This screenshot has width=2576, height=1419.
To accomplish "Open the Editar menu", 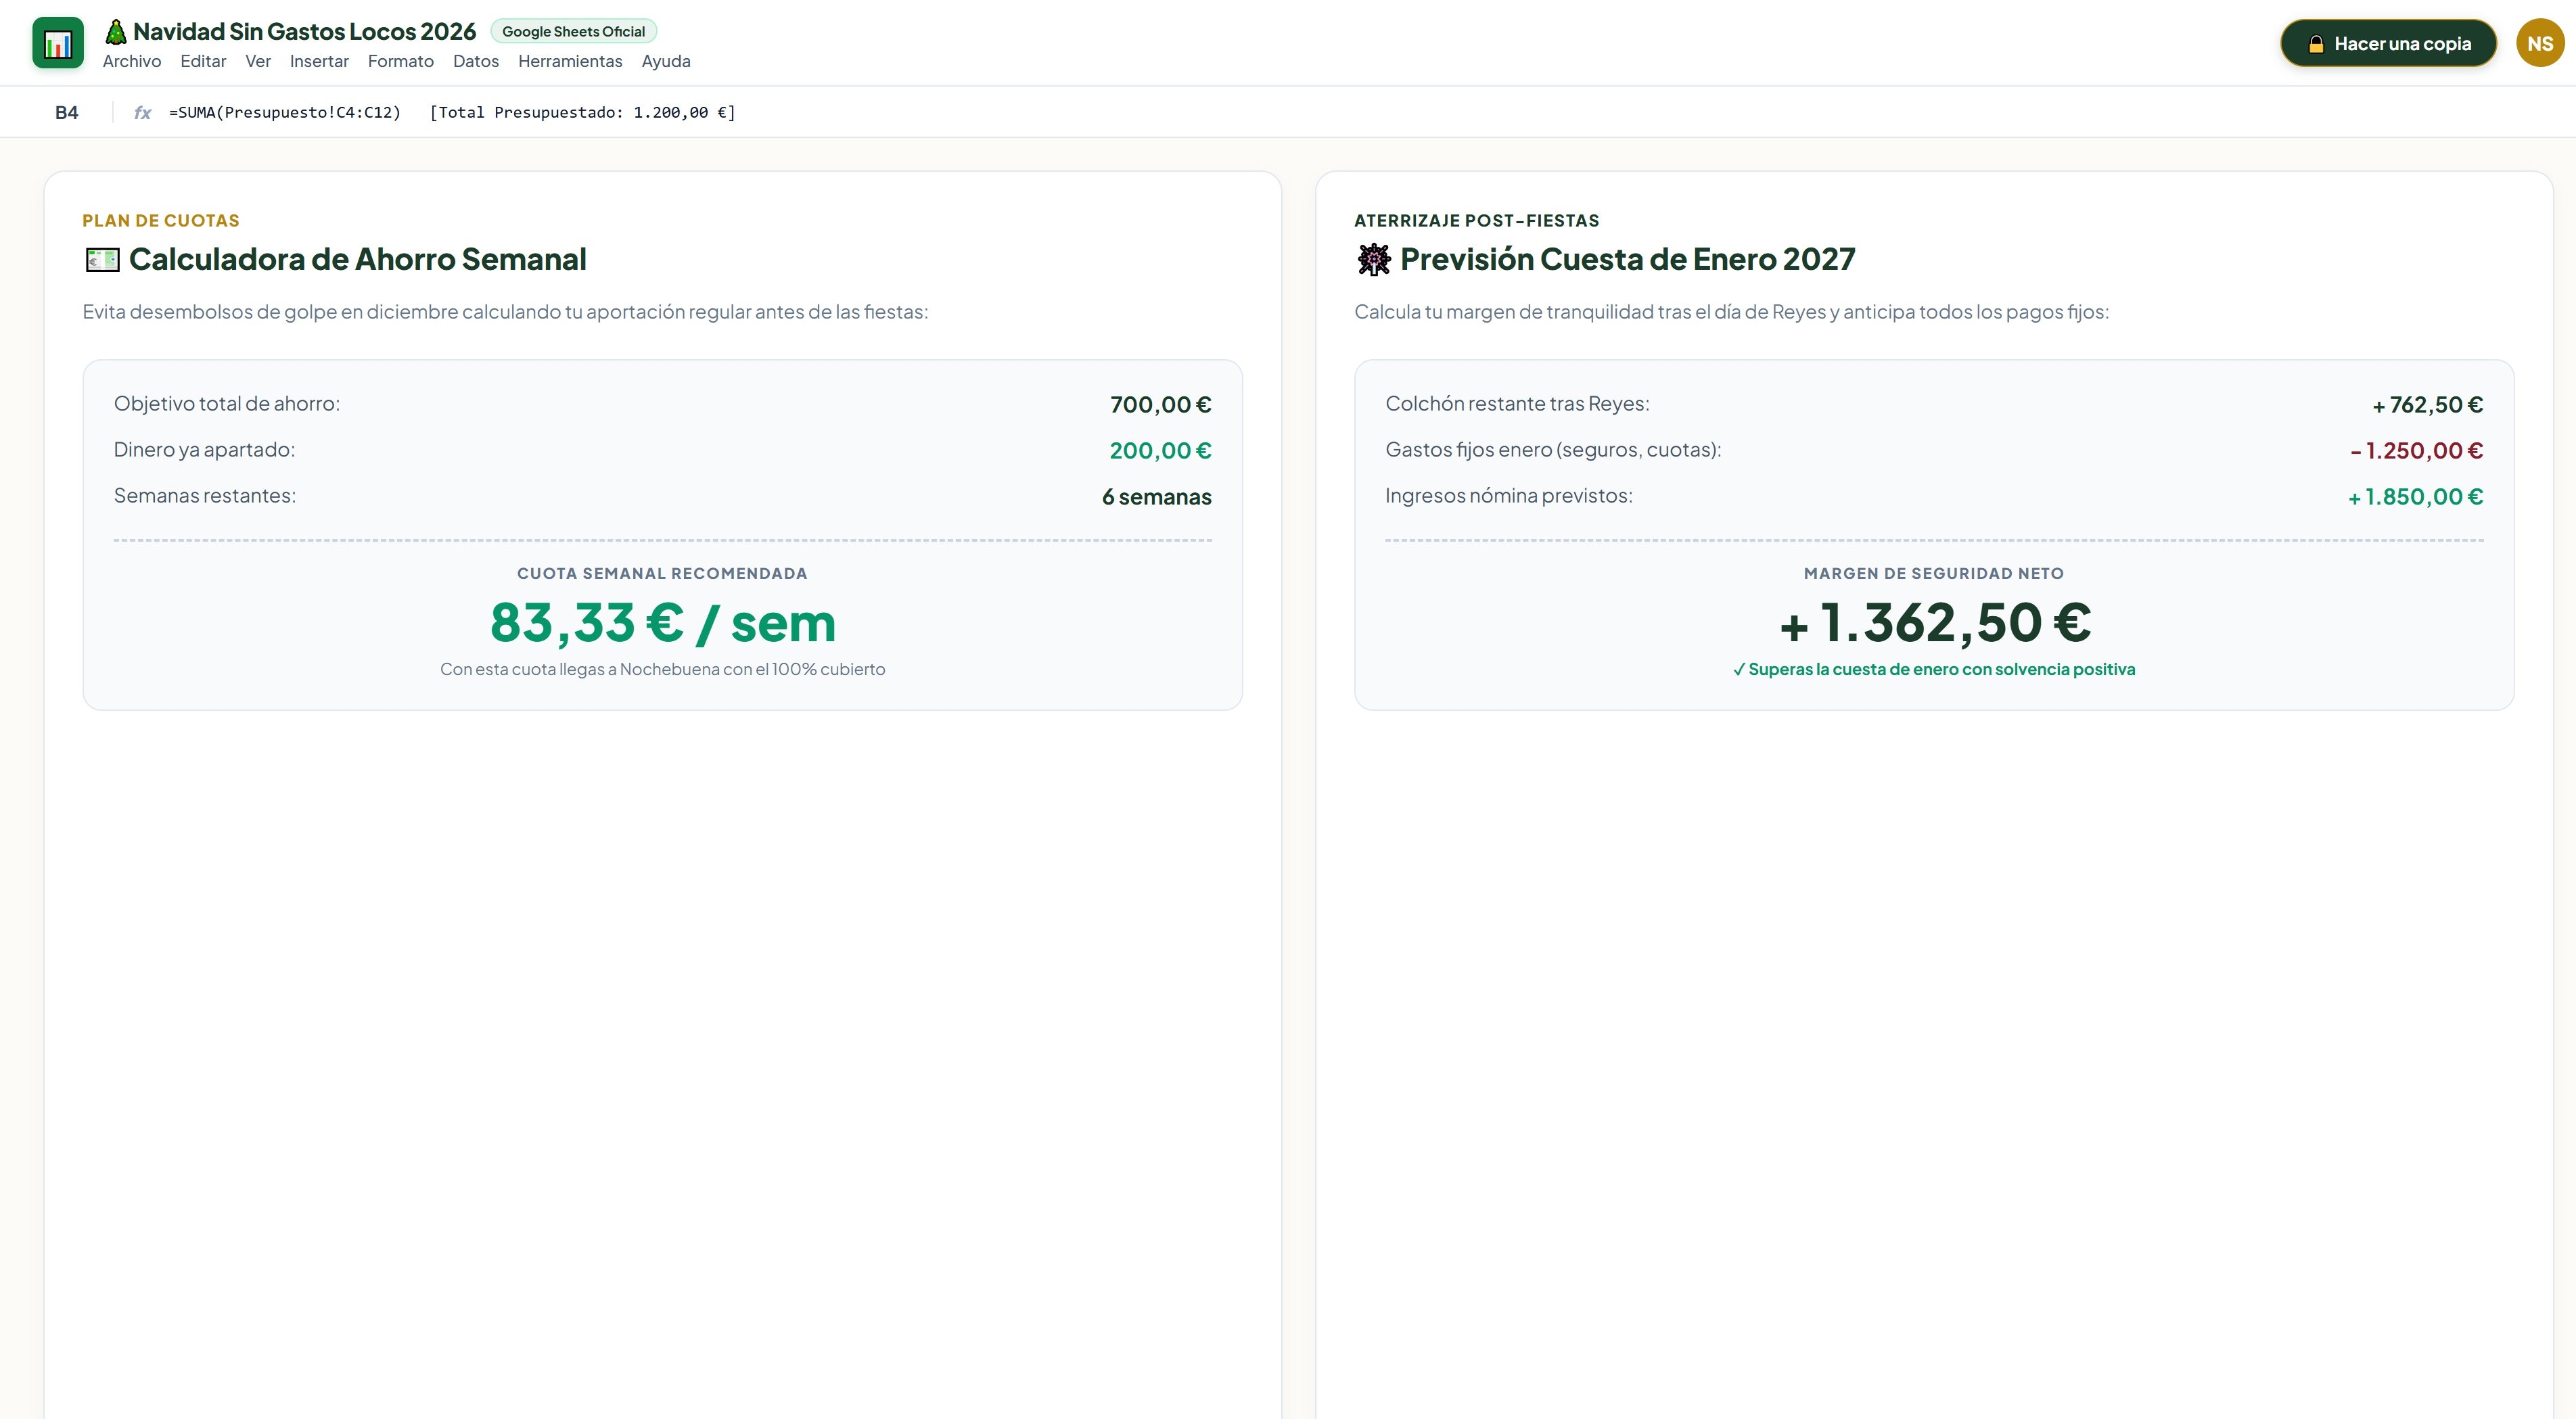I will tap(203, 61).
